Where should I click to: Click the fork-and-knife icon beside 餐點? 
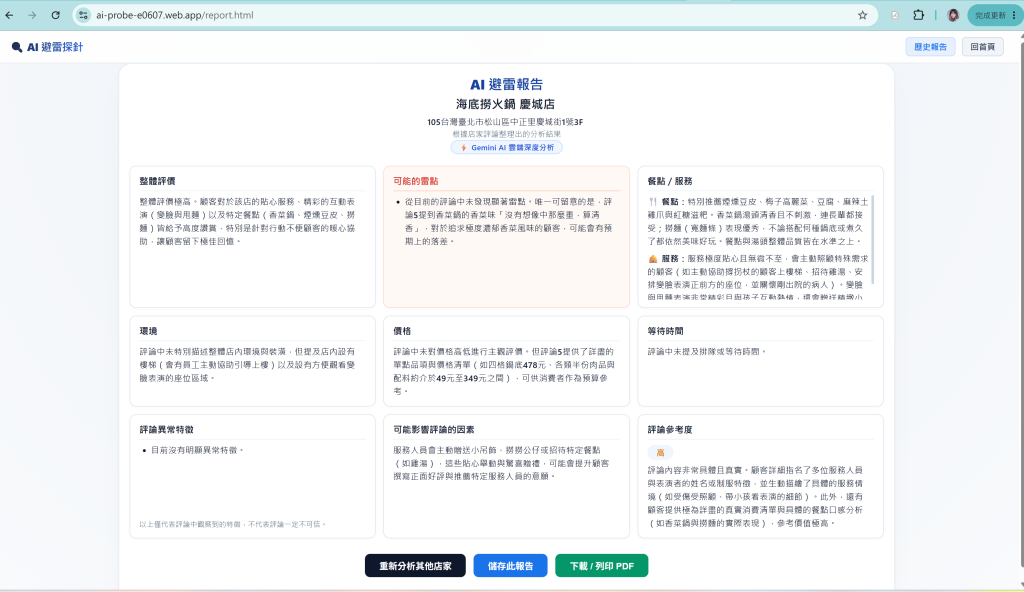click(652, 202)
